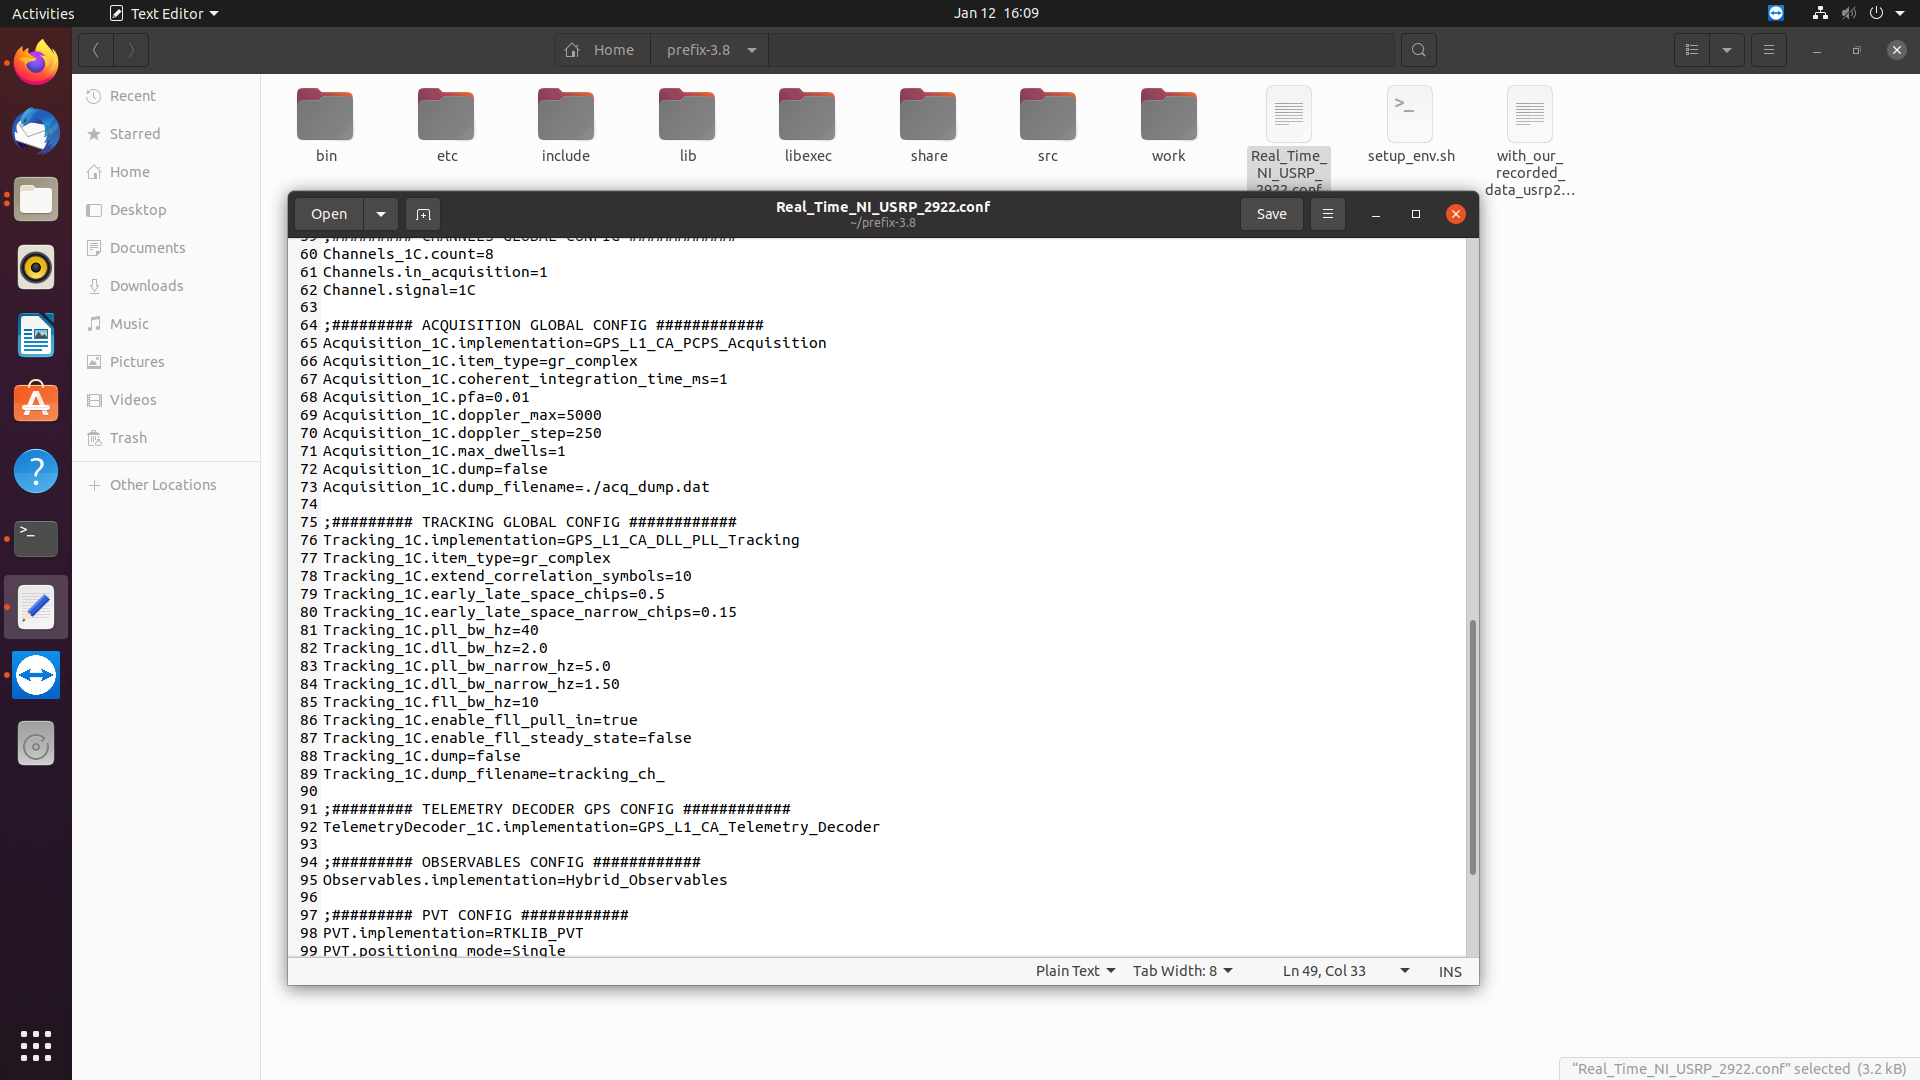Go back using the navigation arrow
1920x1080 pixels.
pos(95,49)
